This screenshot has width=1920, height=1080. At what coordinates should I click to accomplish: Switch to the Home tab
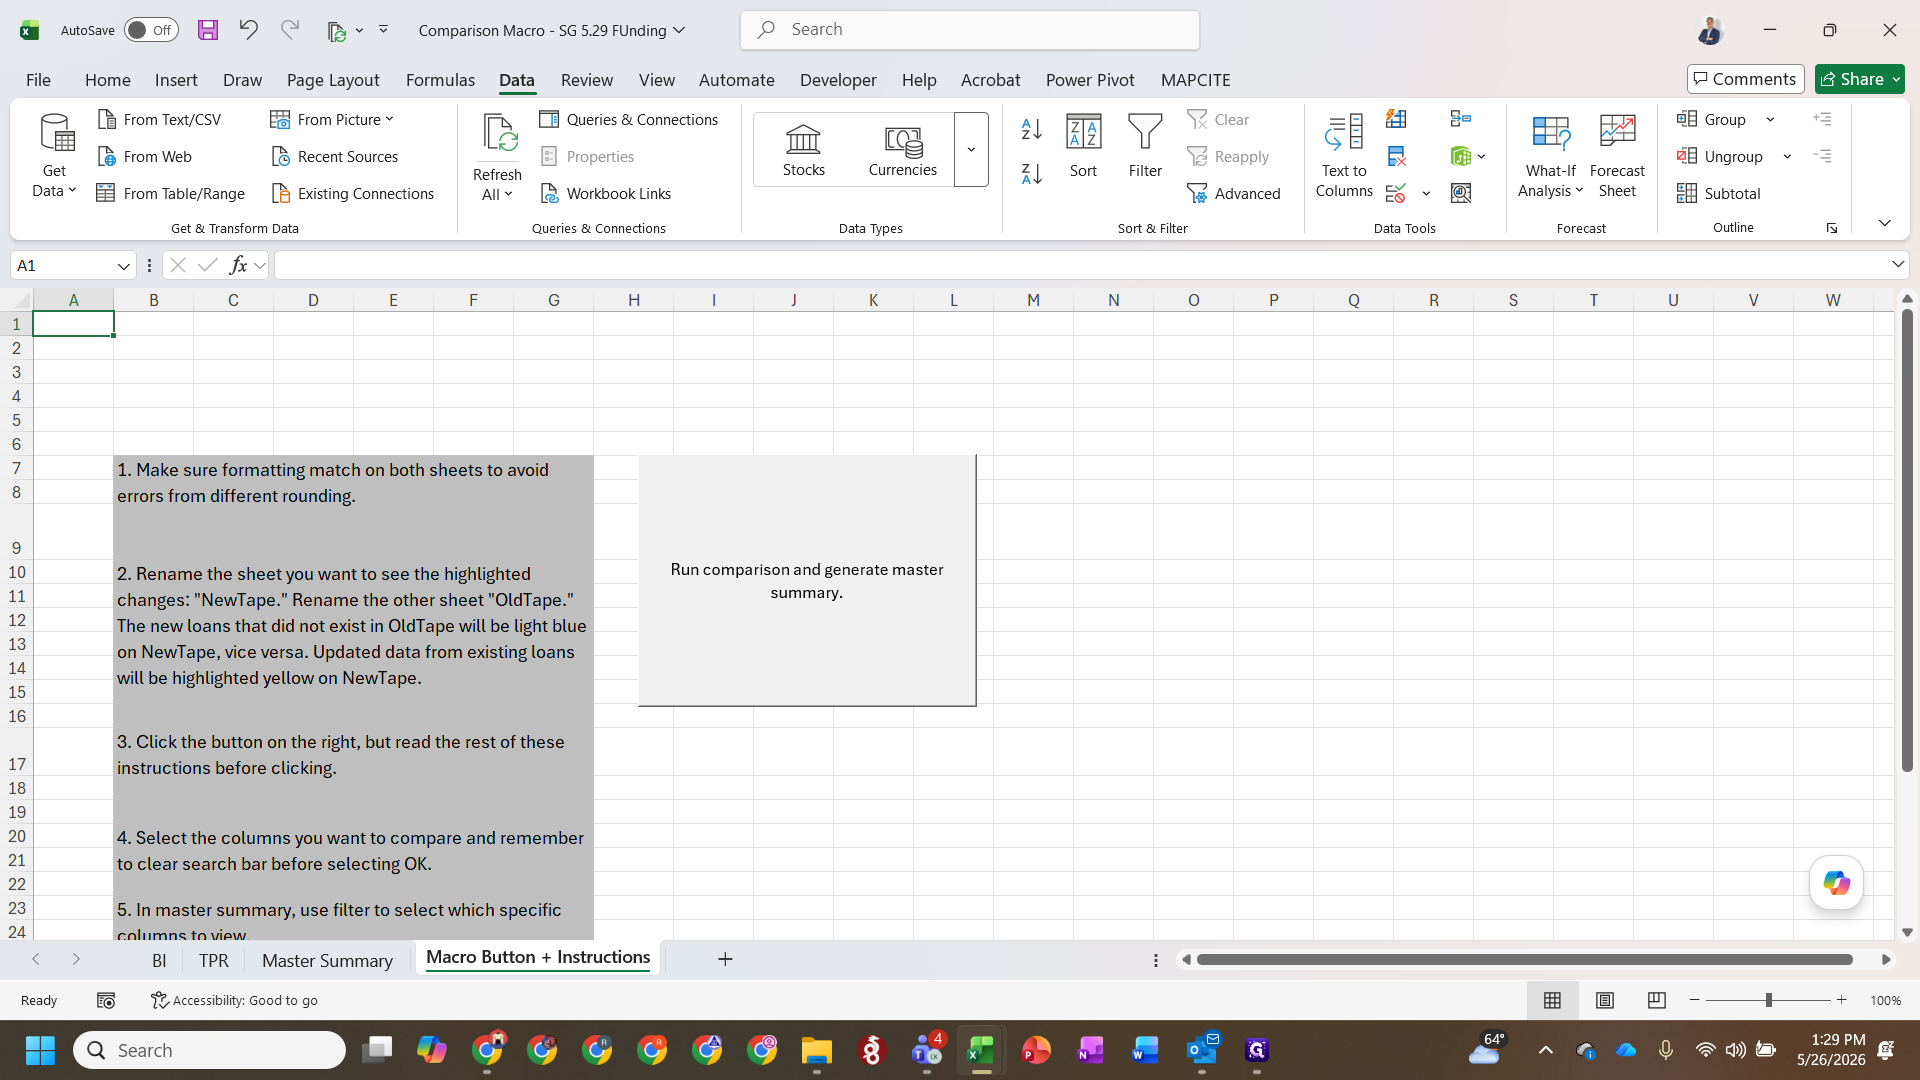(x=107, y=80)
